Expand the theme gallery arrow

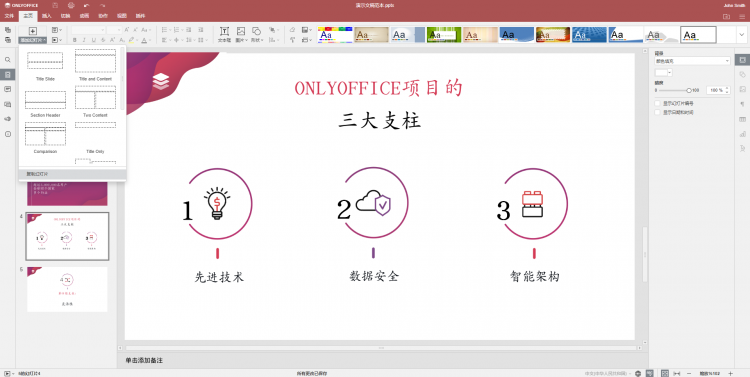742,34
